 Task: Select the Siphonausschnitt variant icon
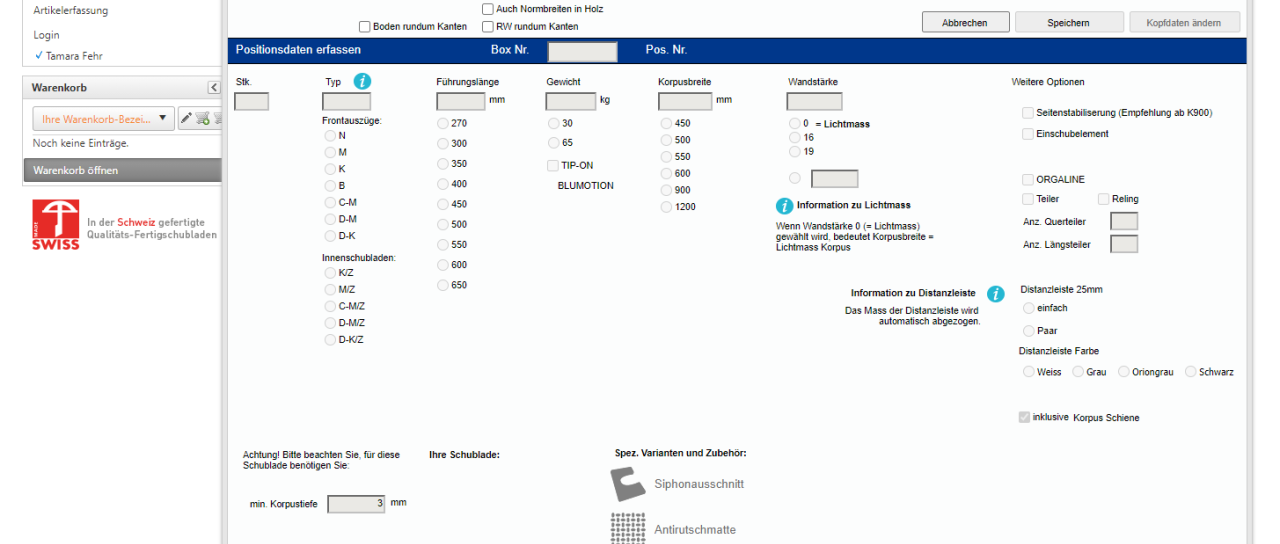pyautogui.click(x=628, y=484)
